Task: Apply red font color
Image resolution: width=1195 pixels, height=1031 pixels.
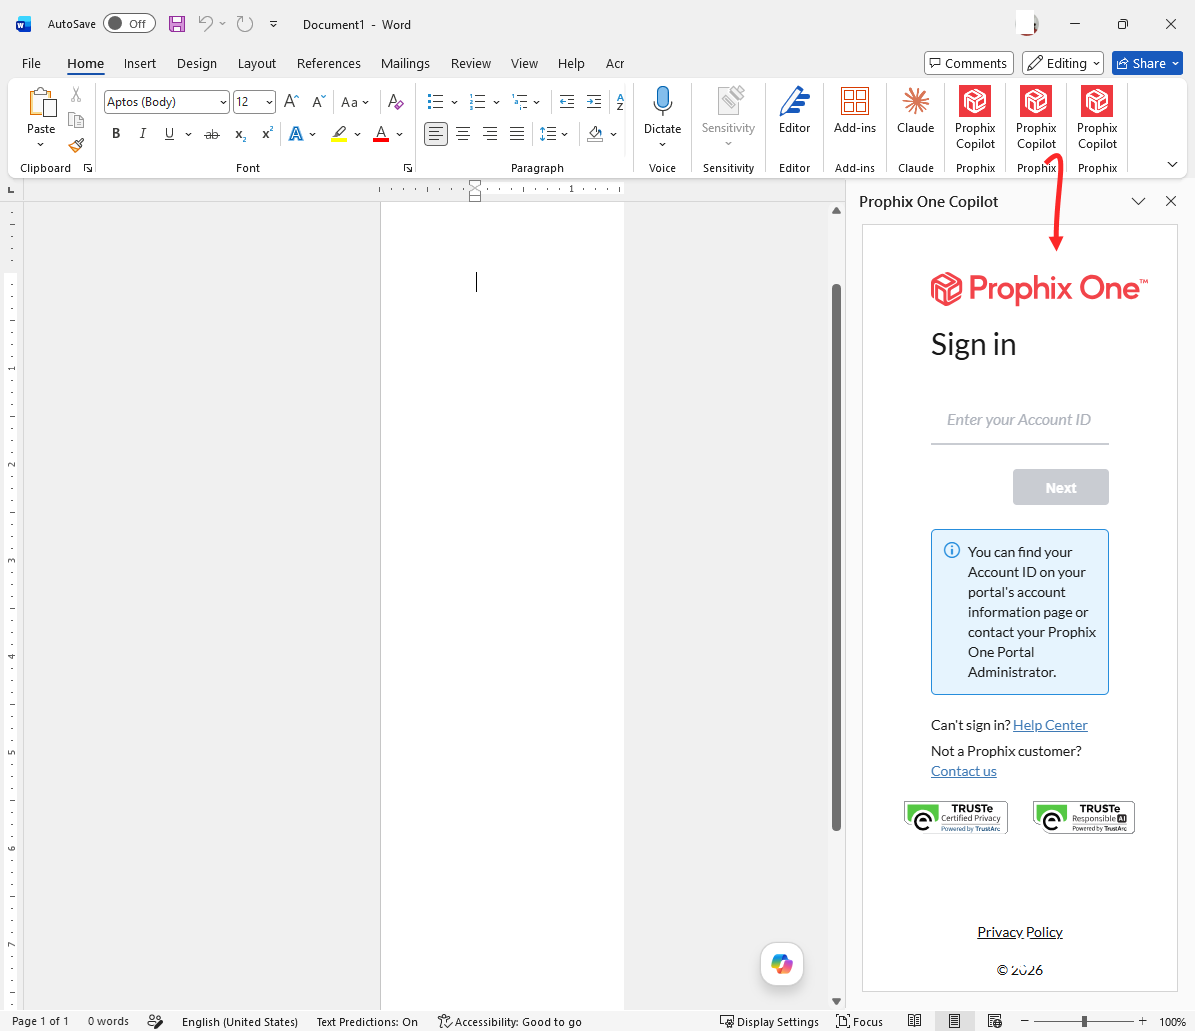Action: tap(381, 134)
